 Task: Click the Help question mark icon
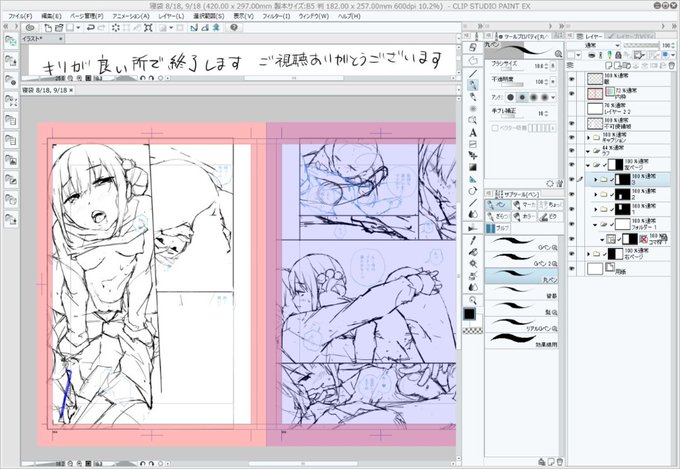point(234,28)
